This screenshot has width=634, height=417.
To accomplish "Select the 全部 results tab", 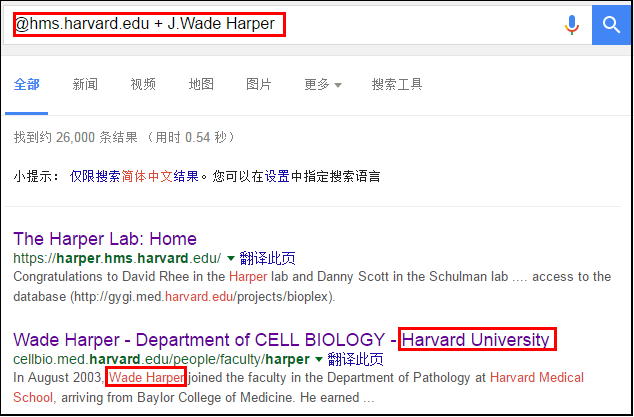I will pos(27,84).
